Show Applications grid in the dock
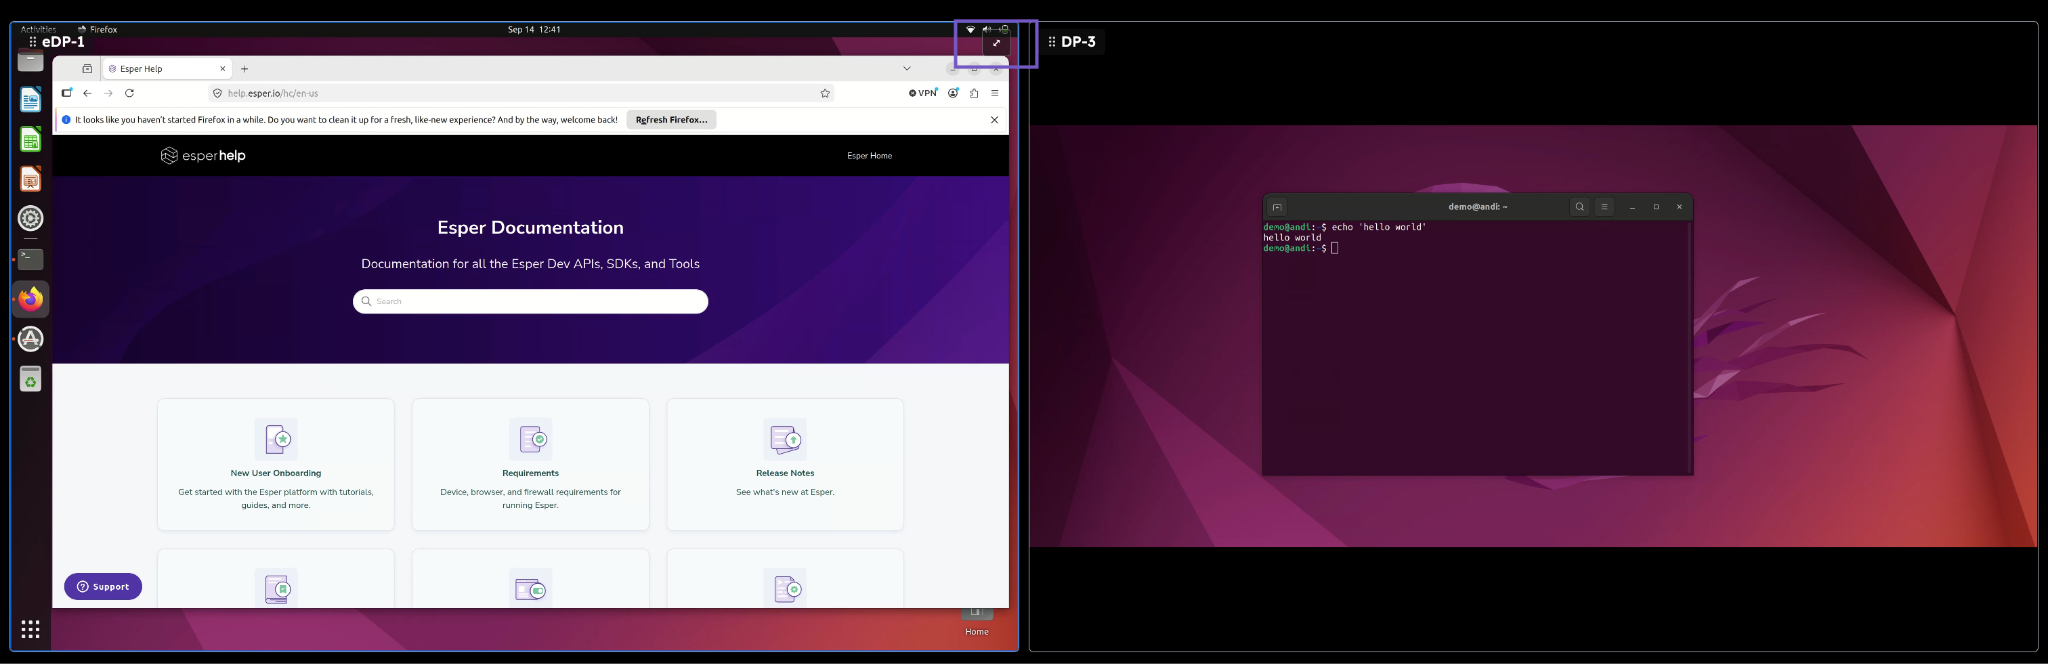2048x664 pixels. click(x=31, y=629)
